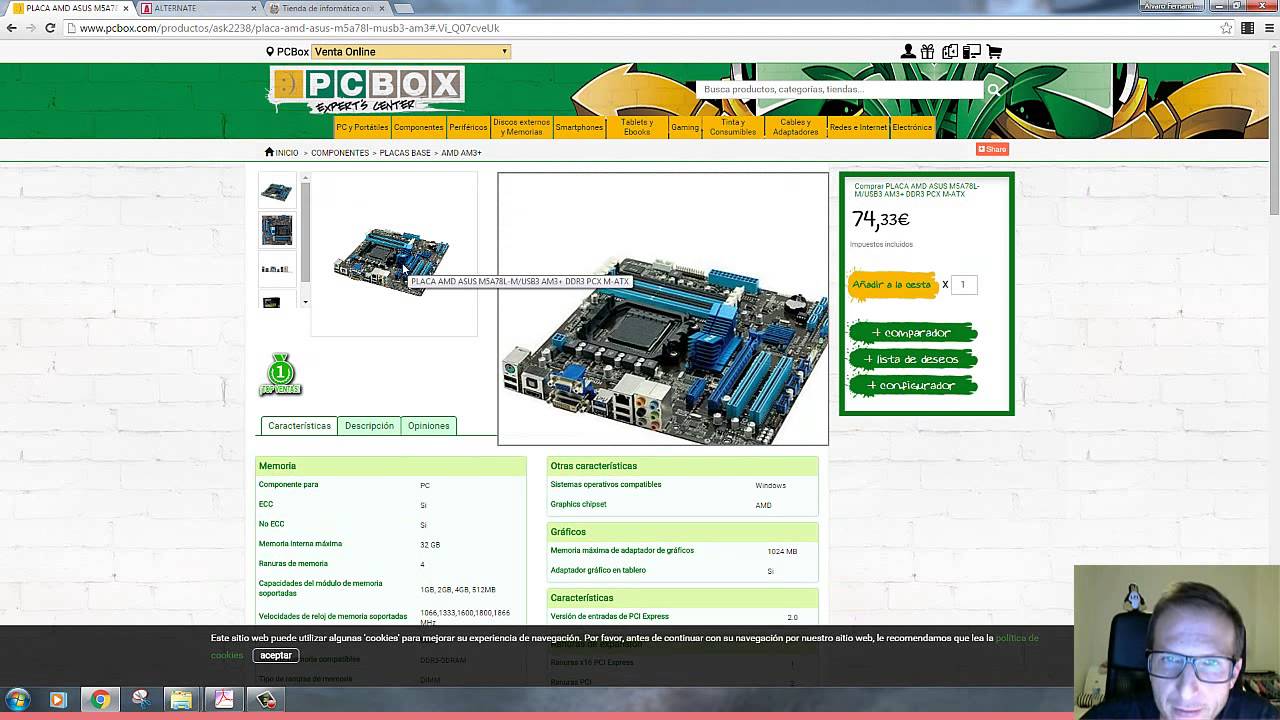Click the screen recorder icon in taskbar
Viewport: 1280px width, 720px height.
coord(266,700)
